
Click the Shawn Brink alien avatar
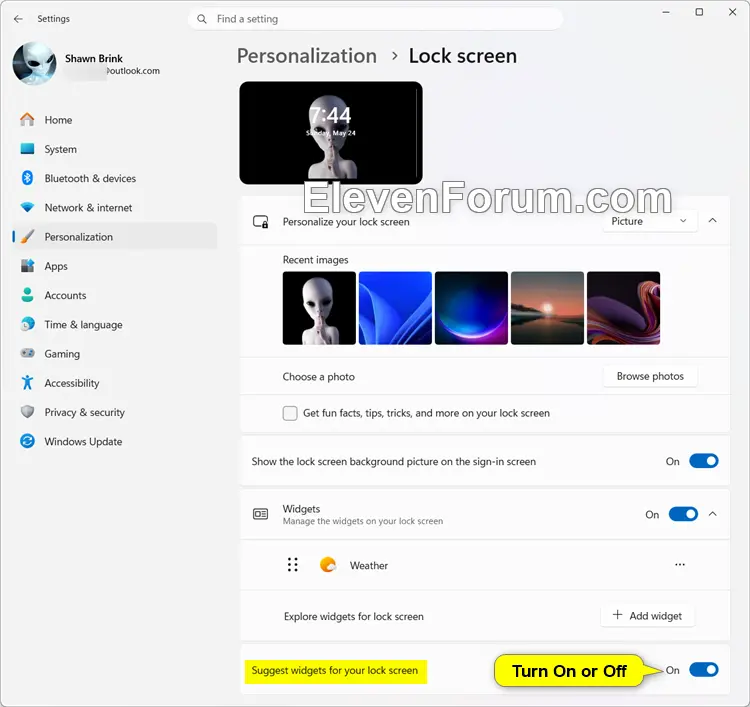[x=34, y=64]
